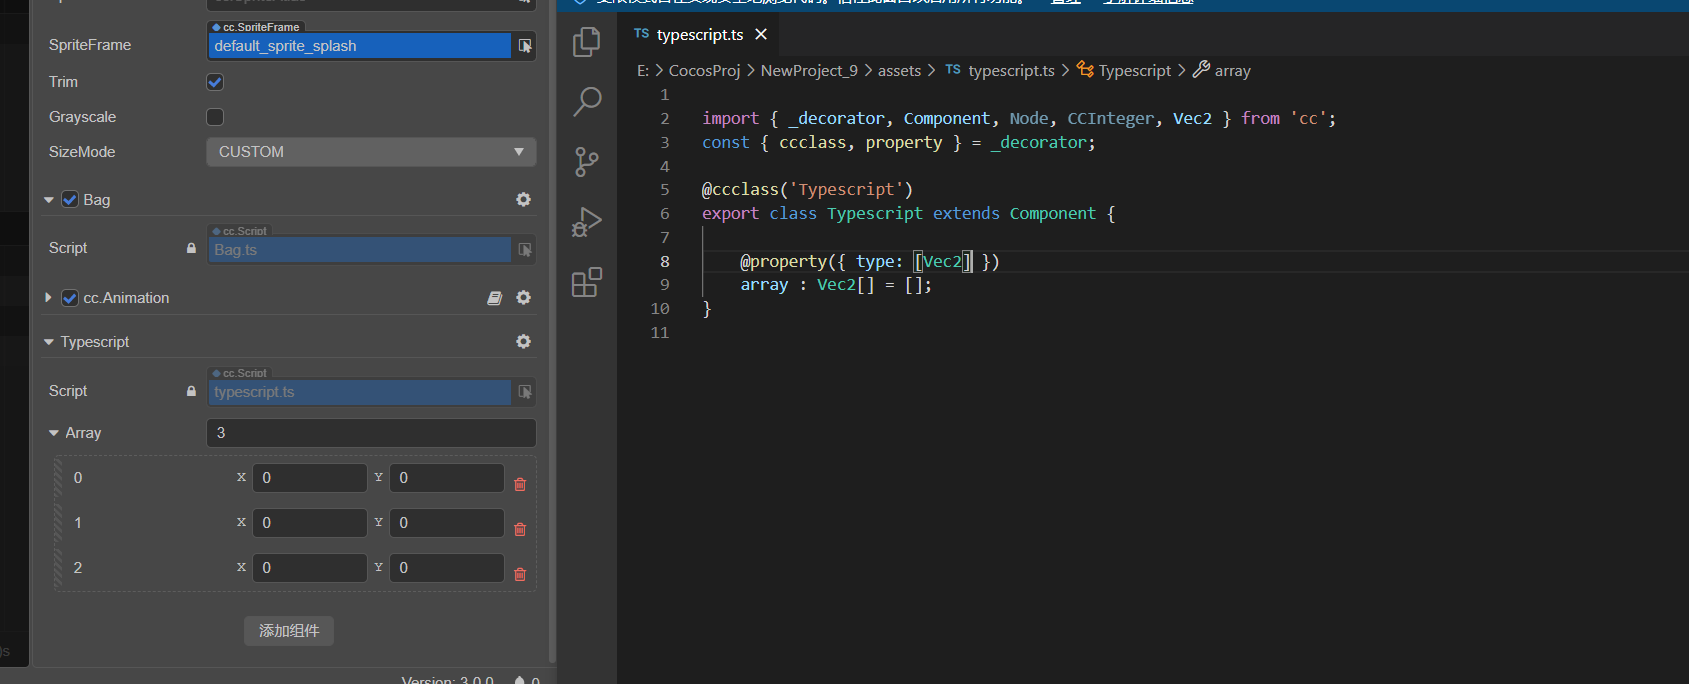1689x684 pixels.
Task: Edit Y value of Array element 1
Action: 447,523
